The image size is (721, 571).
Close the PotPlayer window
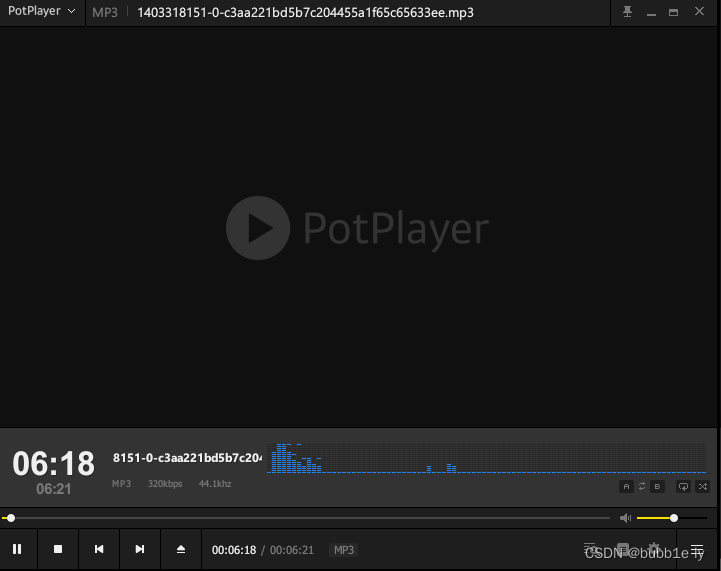pos(699,11)
